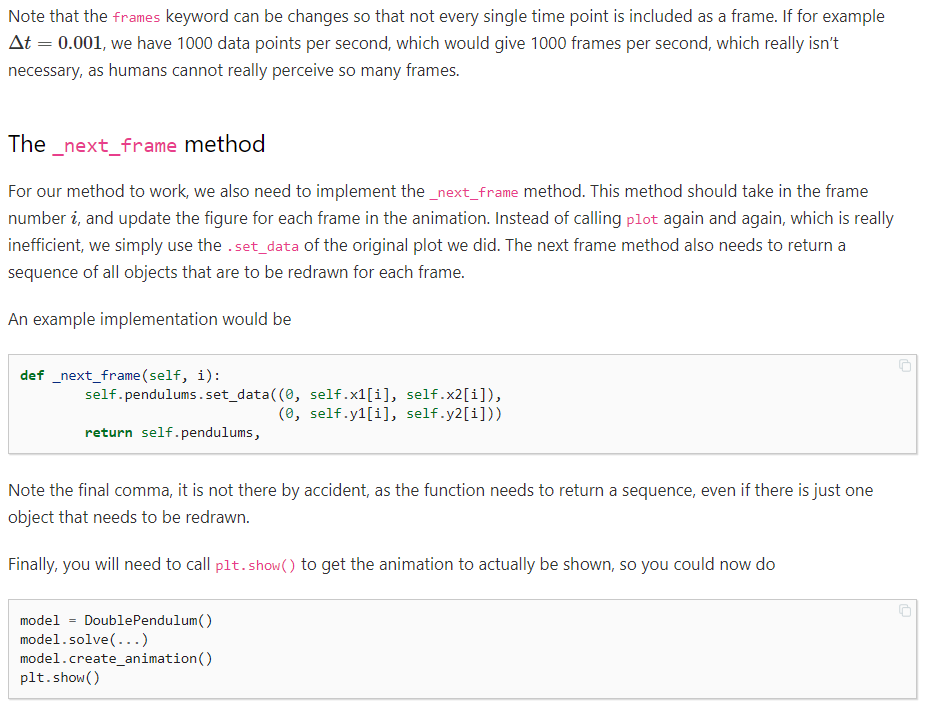
Task: Click the inline '.set_data' code word
Action: 263,246
